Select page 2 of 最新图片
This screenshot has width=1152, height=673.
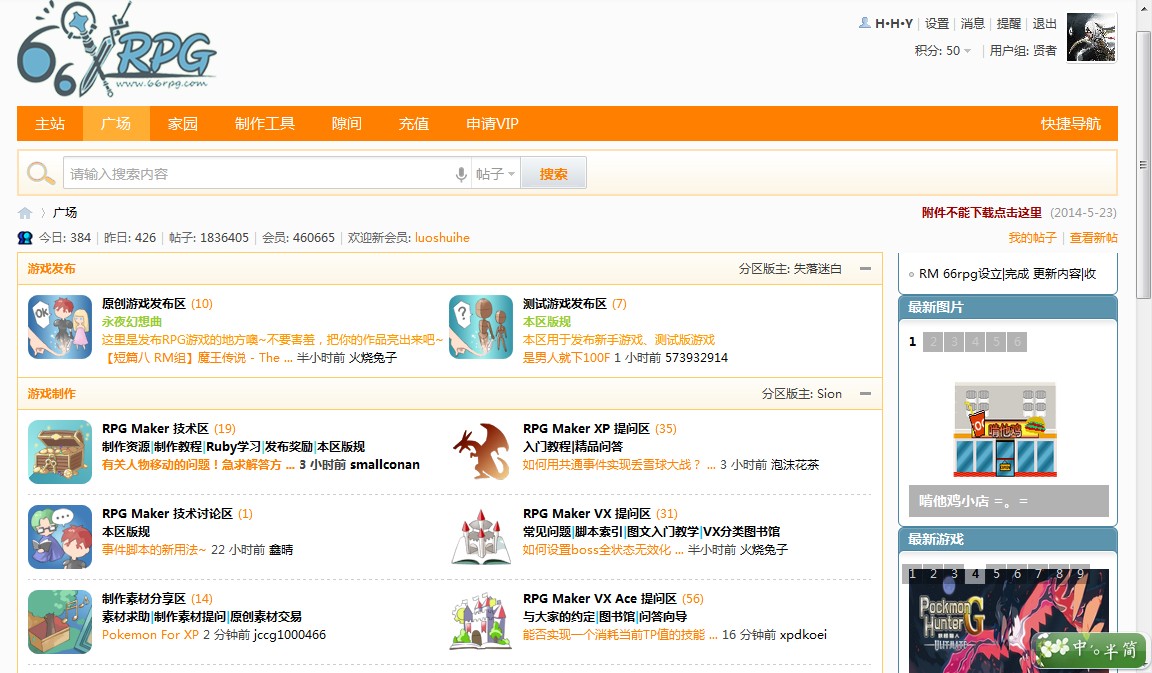coord(933,342)
